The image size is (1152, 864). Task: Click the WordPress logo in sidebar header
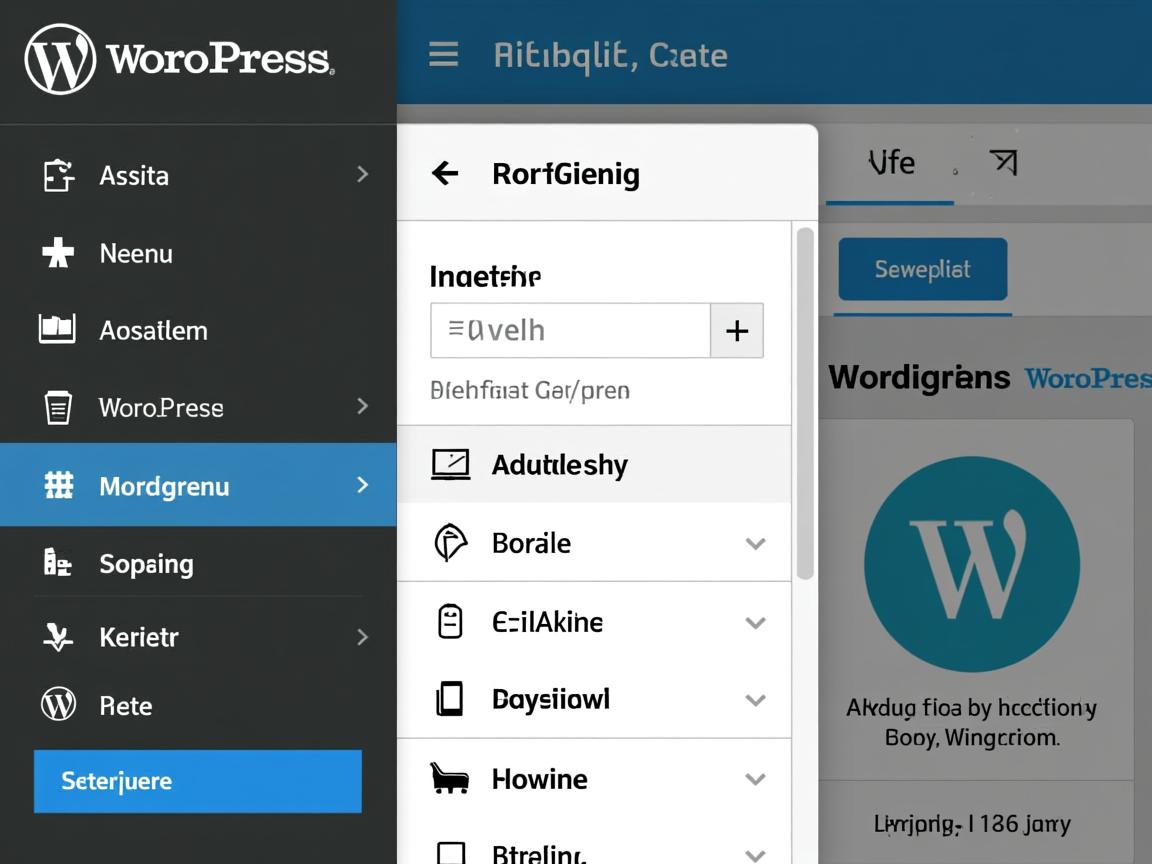point(61,60)
